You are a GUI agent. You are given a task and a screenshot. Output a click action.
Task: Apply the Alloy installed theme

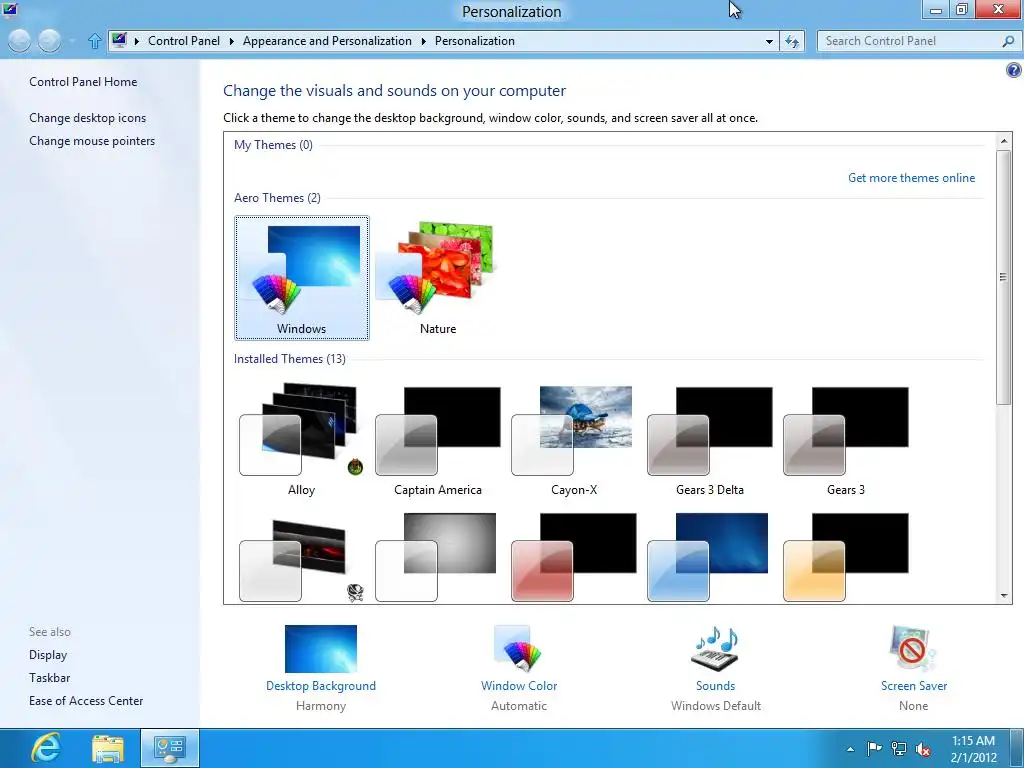[301, 441]
